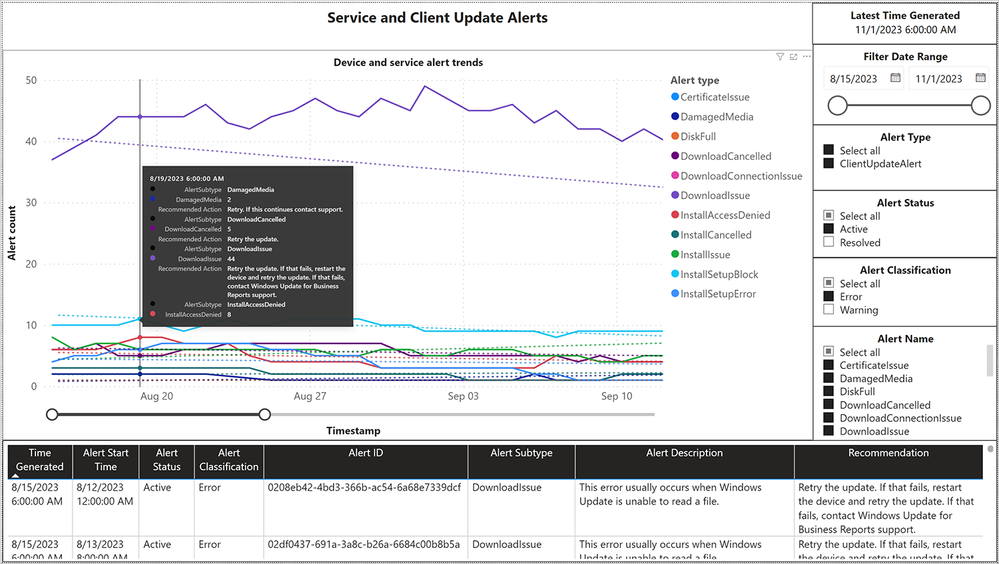Toggle DamagedMedia alert name checkbox

click(828, 378)
